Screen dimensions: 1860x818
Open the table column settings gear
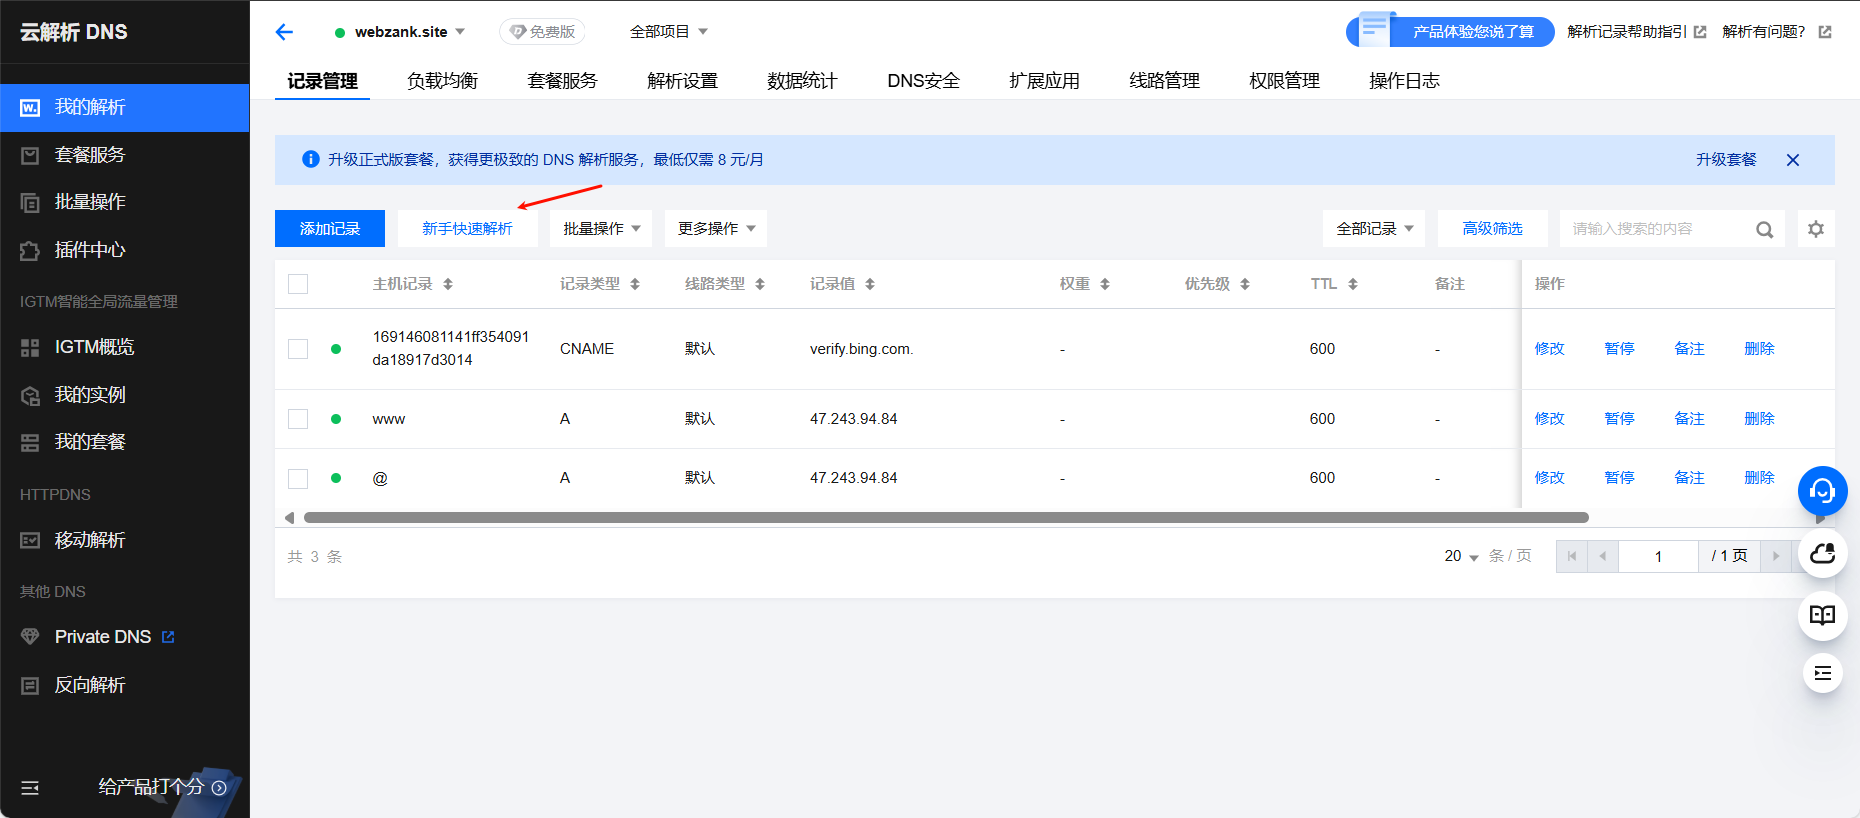1816,229
